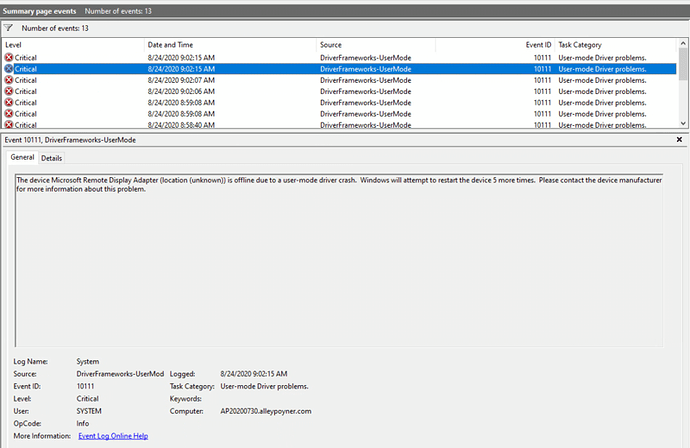Select the critical event at 8:58:40 AM
690x448 pixels.
tap(340, 125)
